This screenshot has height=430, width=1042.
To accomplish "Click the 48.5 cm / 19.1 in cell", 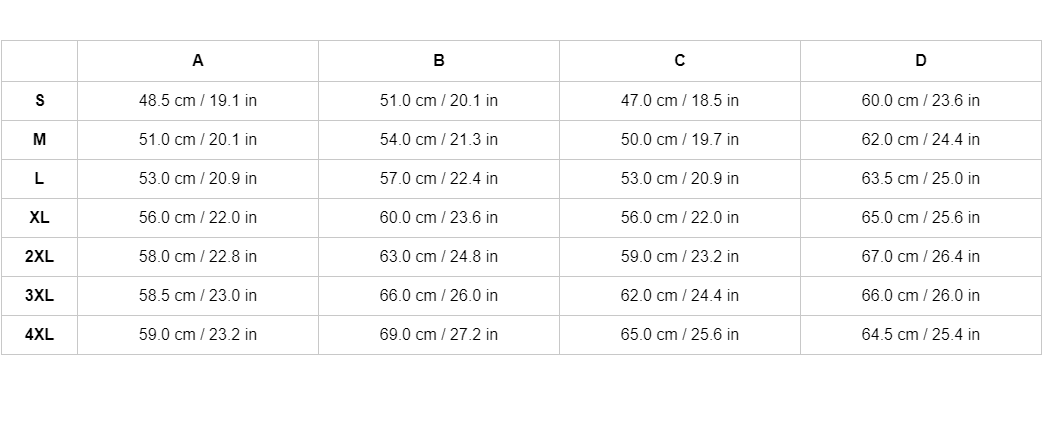I will pyautogui.click(x=198, y=100).
